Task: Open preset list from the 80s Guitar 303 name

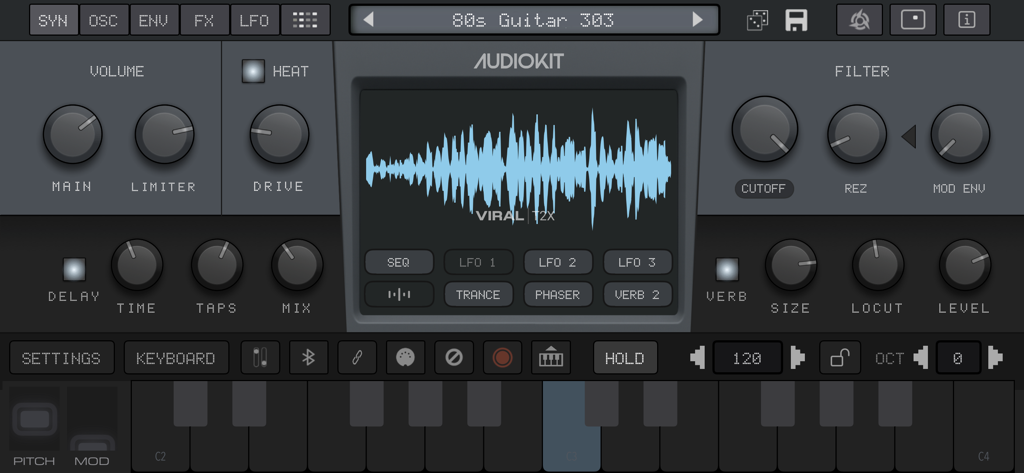Action: click(533, 20)
